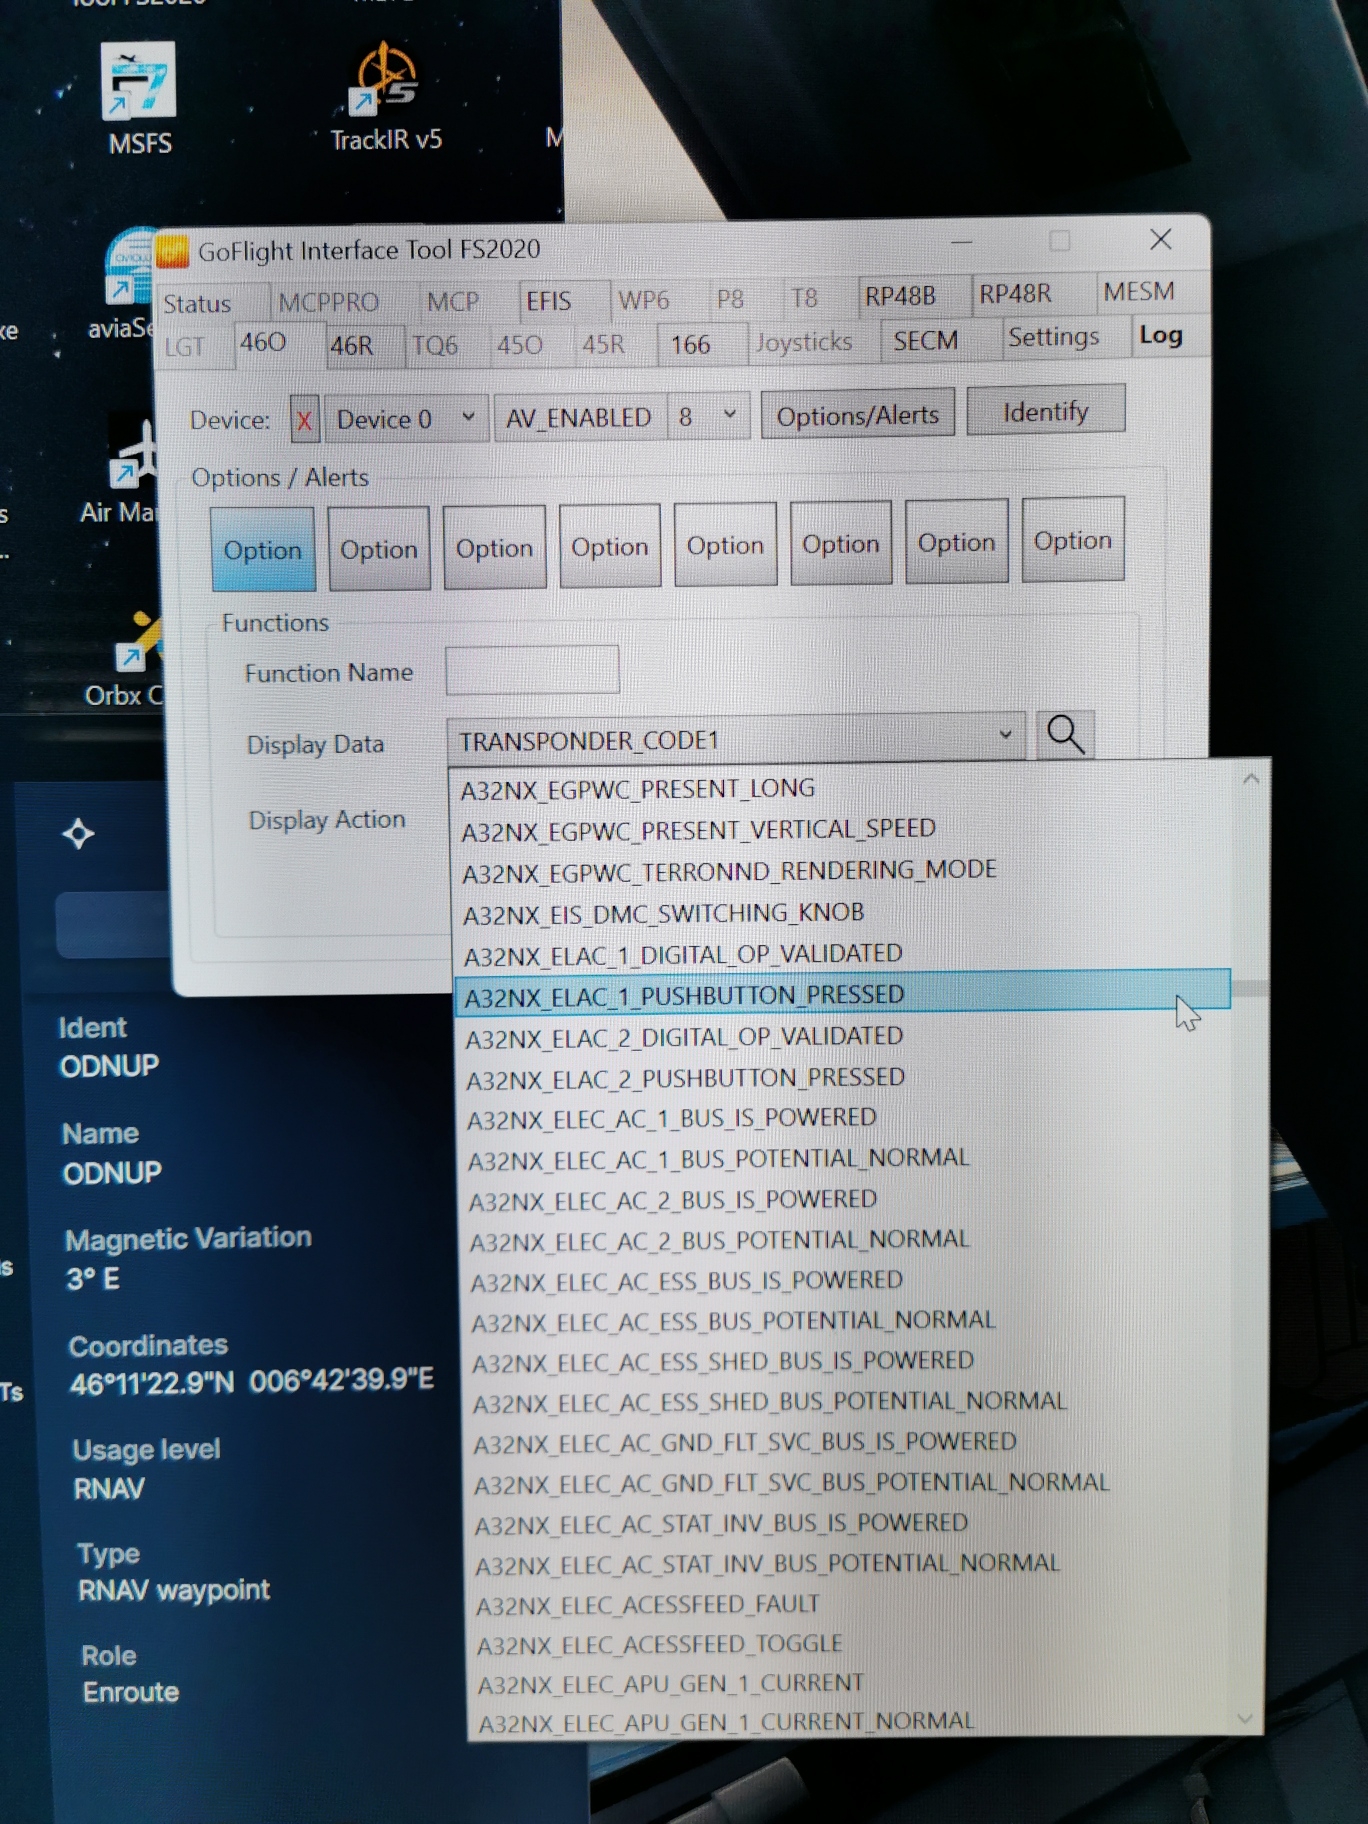Image resolution: width=1368 pixels, height=1824 pixels.
Task: Pick A32NX_EIS_DMC_SWITCHING_KNOB
Action: (843, 913)
